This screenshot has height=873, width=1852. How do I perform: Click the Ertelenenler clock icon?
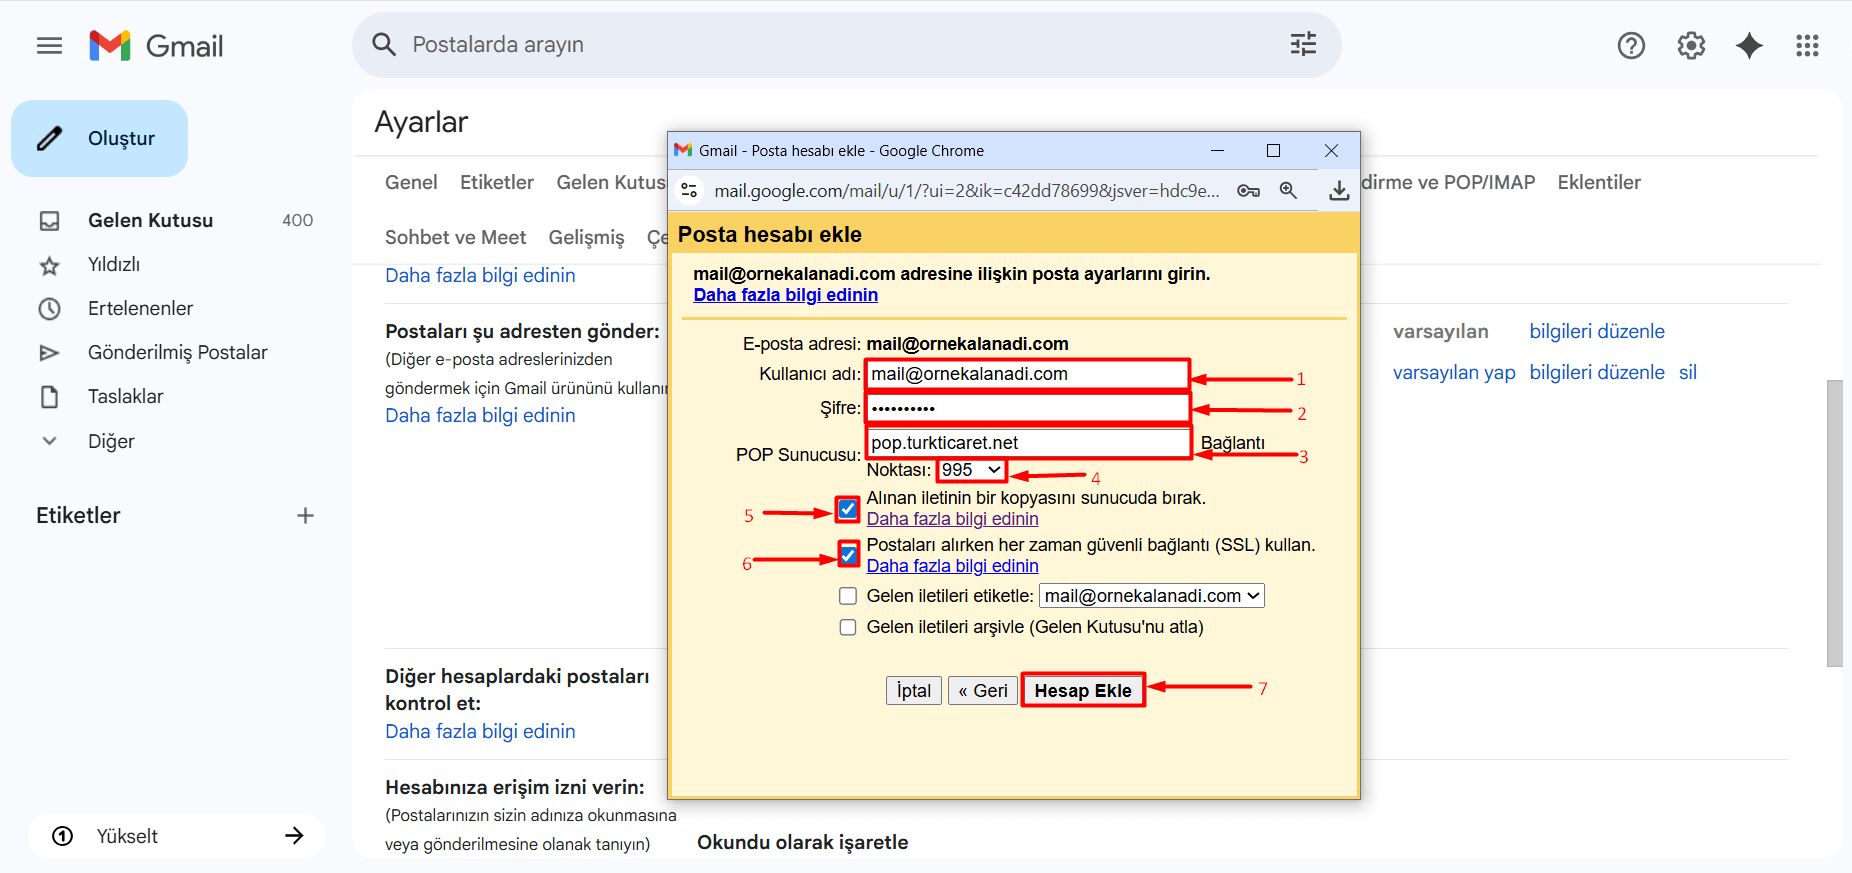coord(49,309)
